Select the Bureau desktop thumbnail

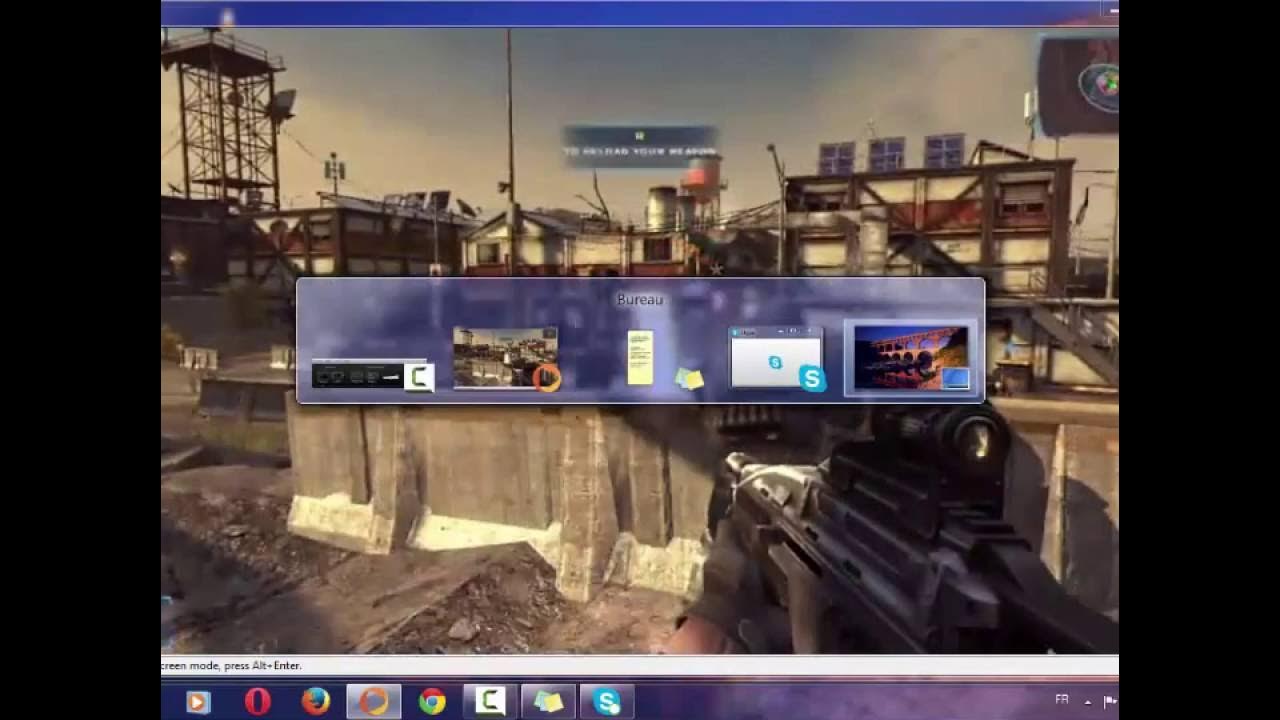click(x=911, y=358)
